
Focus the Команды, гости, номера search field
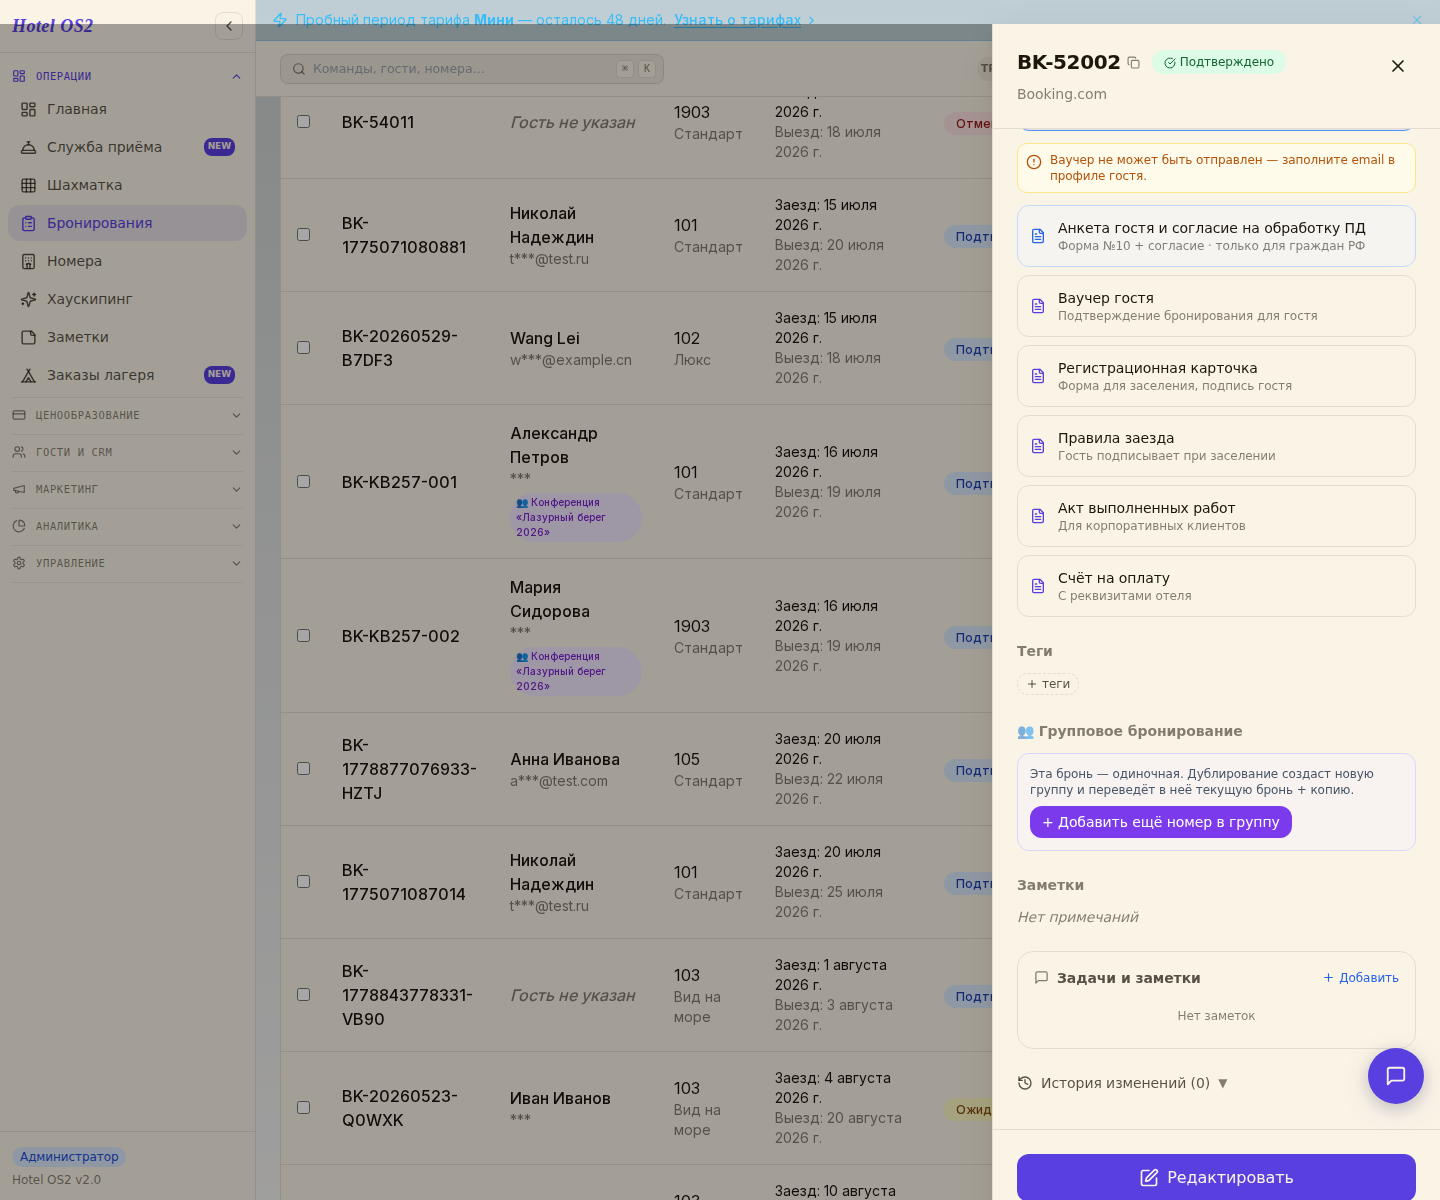[472, 69]
